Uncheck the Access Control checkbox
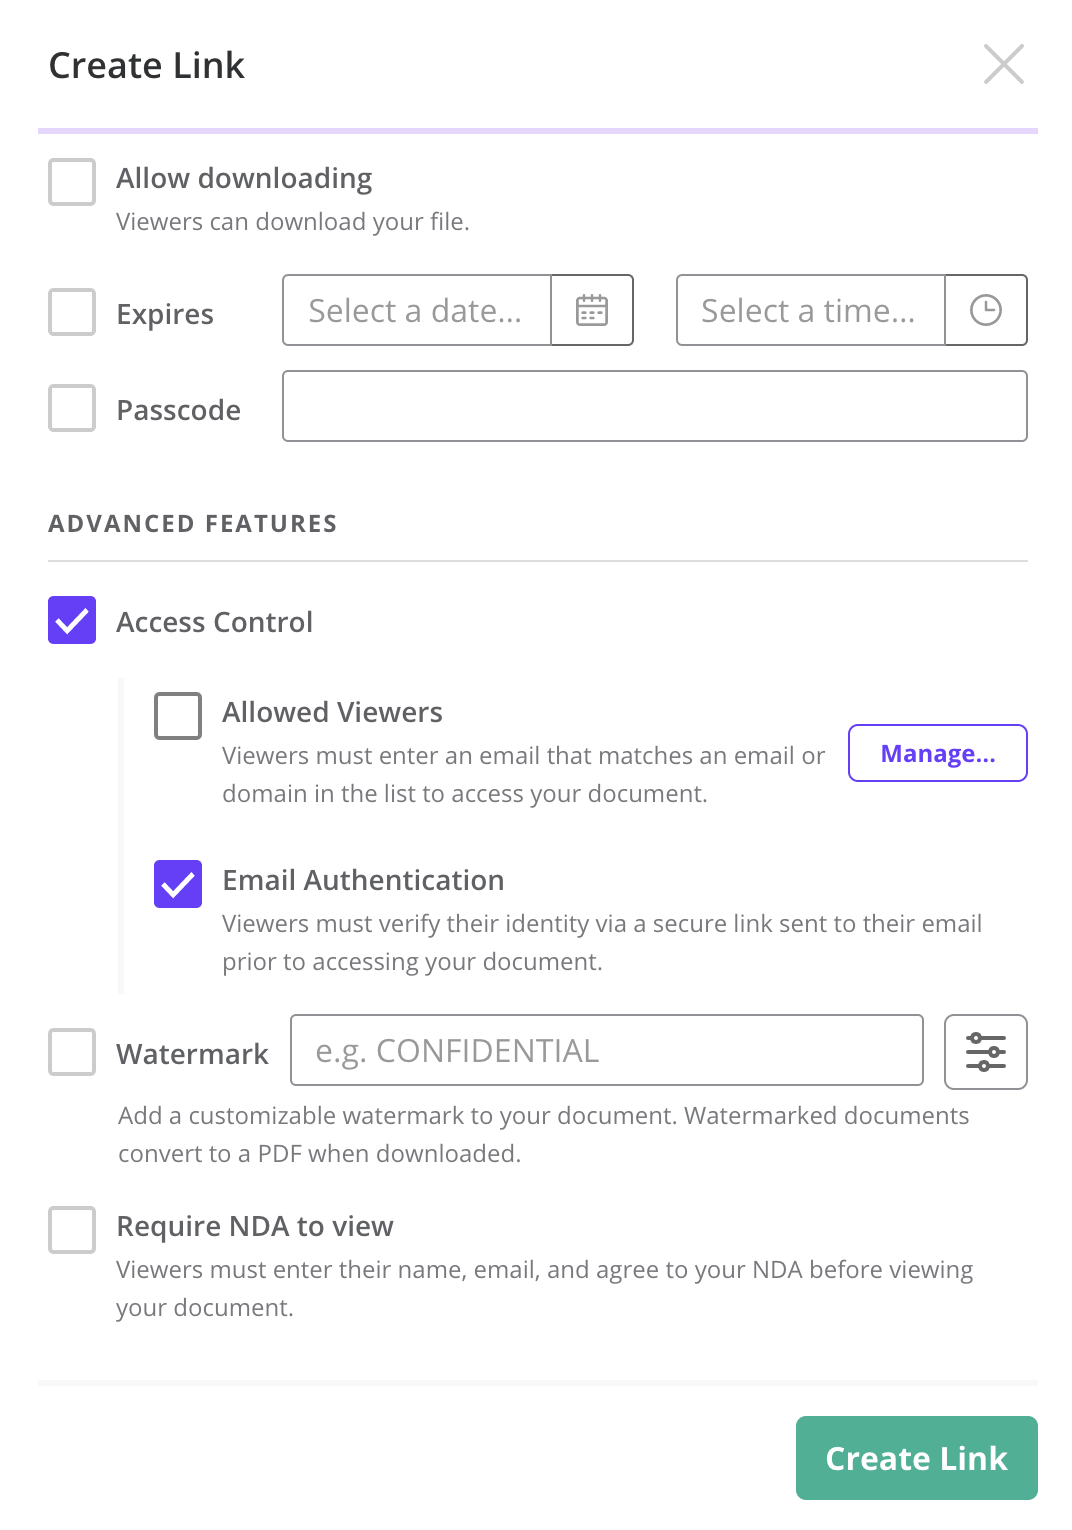 (72, 620)
